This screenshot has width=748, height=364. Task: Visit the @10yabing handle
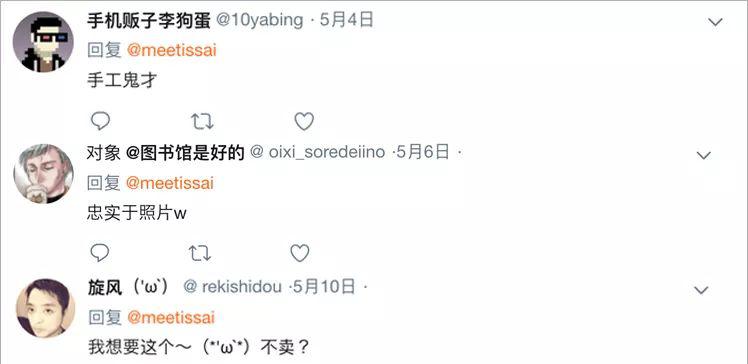260,21
